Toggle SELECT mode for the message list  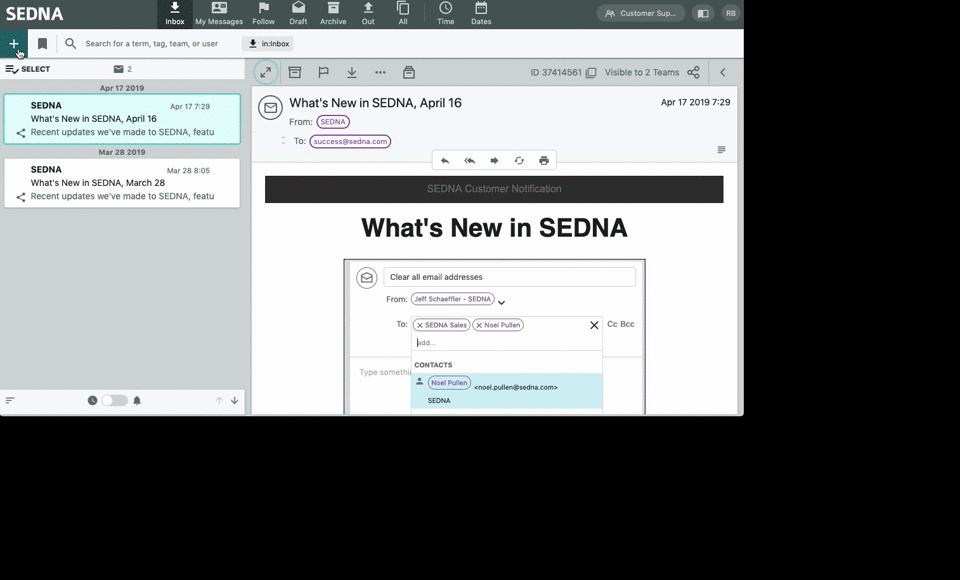(x=28, y=69)
